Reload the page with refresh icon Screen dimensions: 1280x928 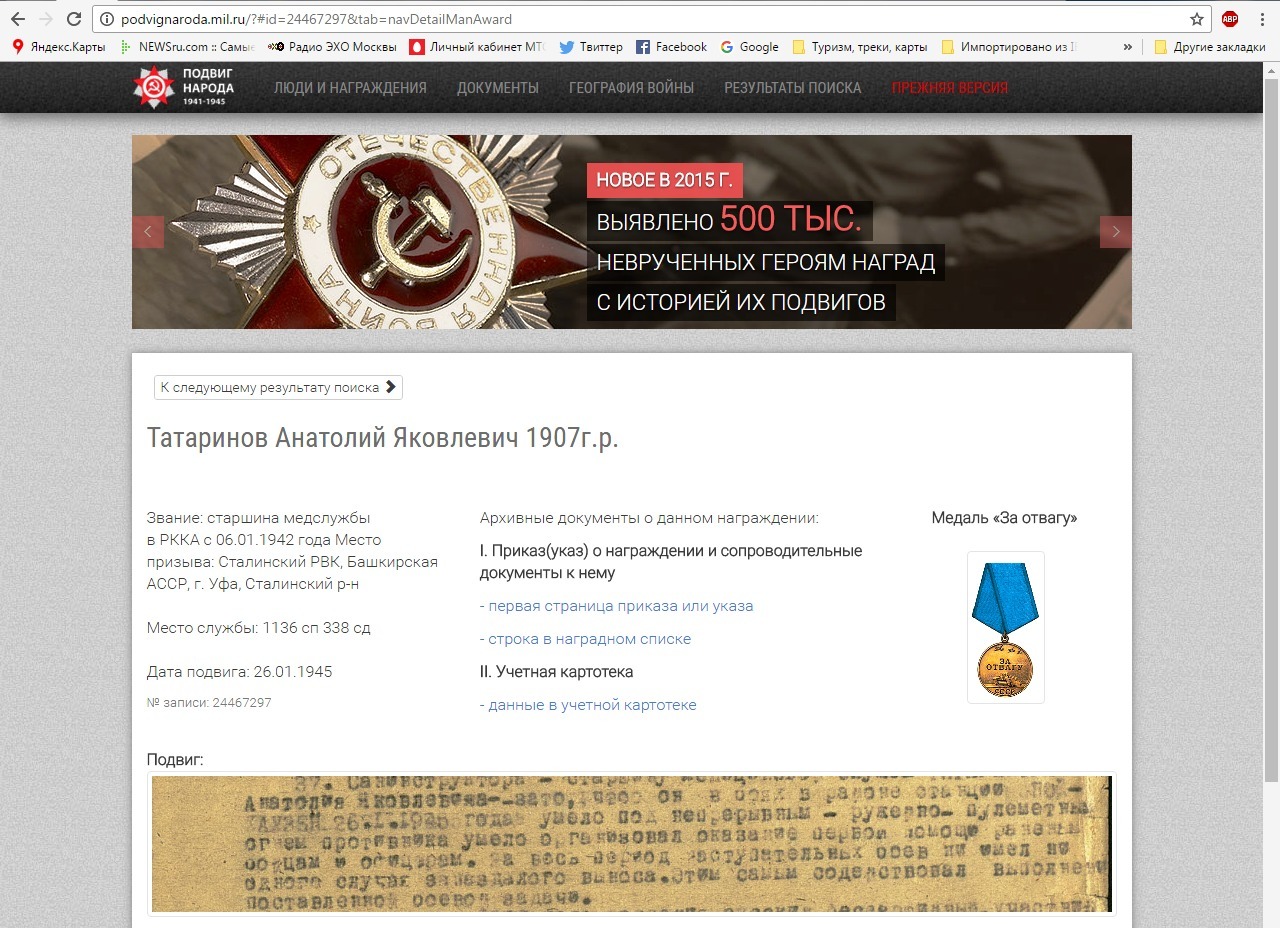click(x=74, y=19)
